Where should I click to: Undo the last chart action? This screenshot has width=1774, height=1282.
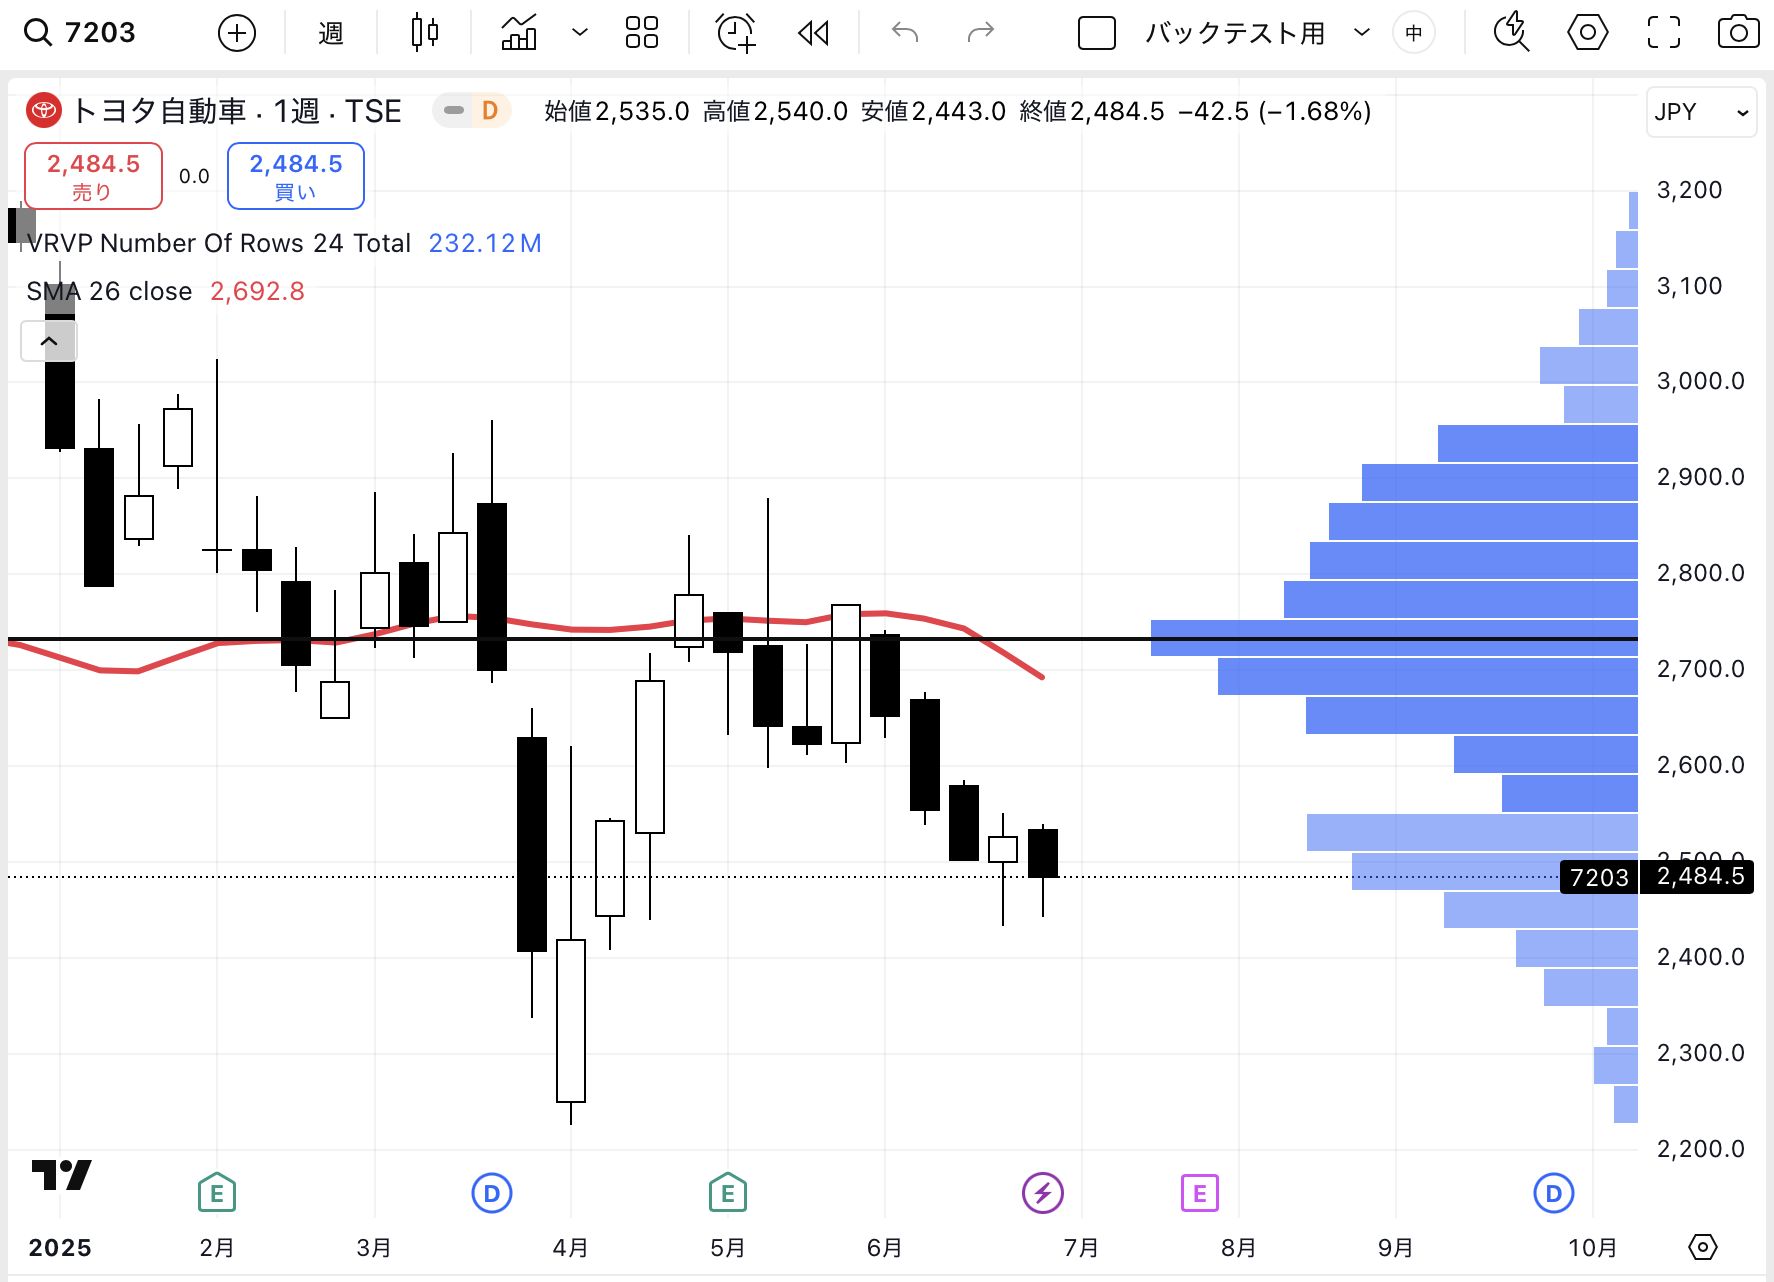tap(905, 33)
